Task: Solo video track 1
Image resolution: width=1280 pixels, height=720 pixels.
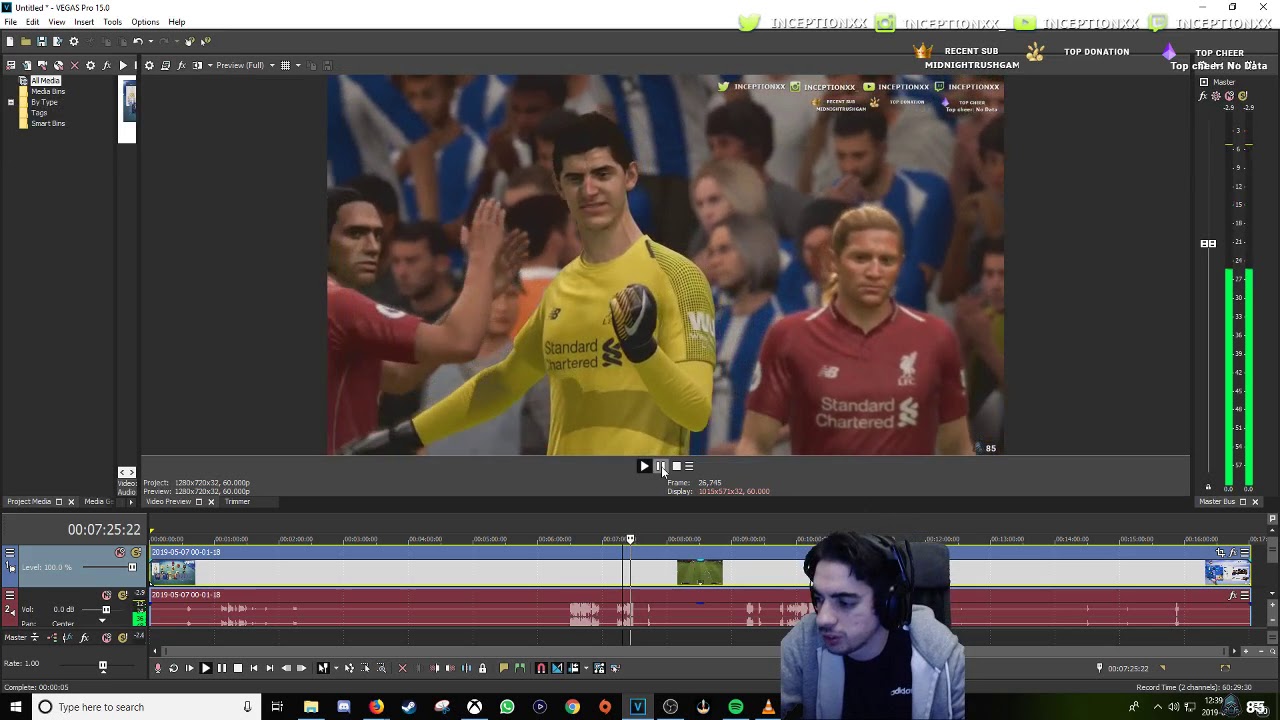Action: 136,552
